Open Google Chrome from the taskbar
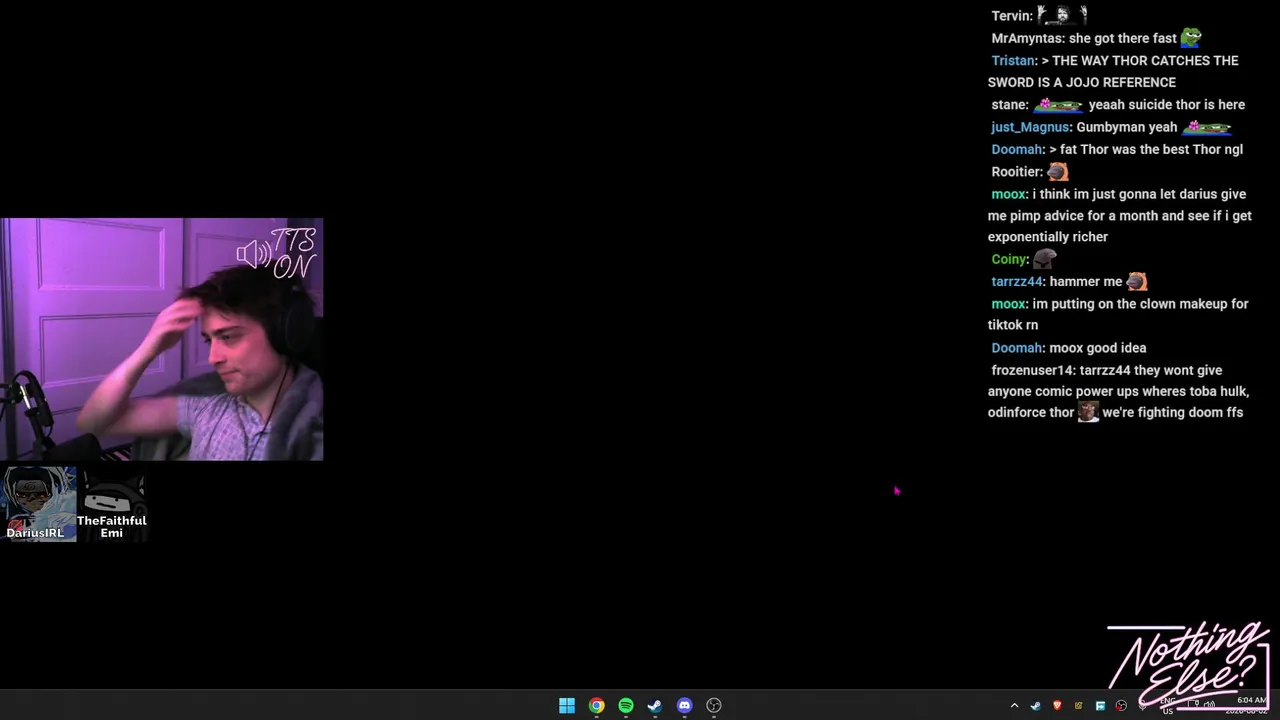The height and width of the screenshot is (720, 1280). [596, 705]
